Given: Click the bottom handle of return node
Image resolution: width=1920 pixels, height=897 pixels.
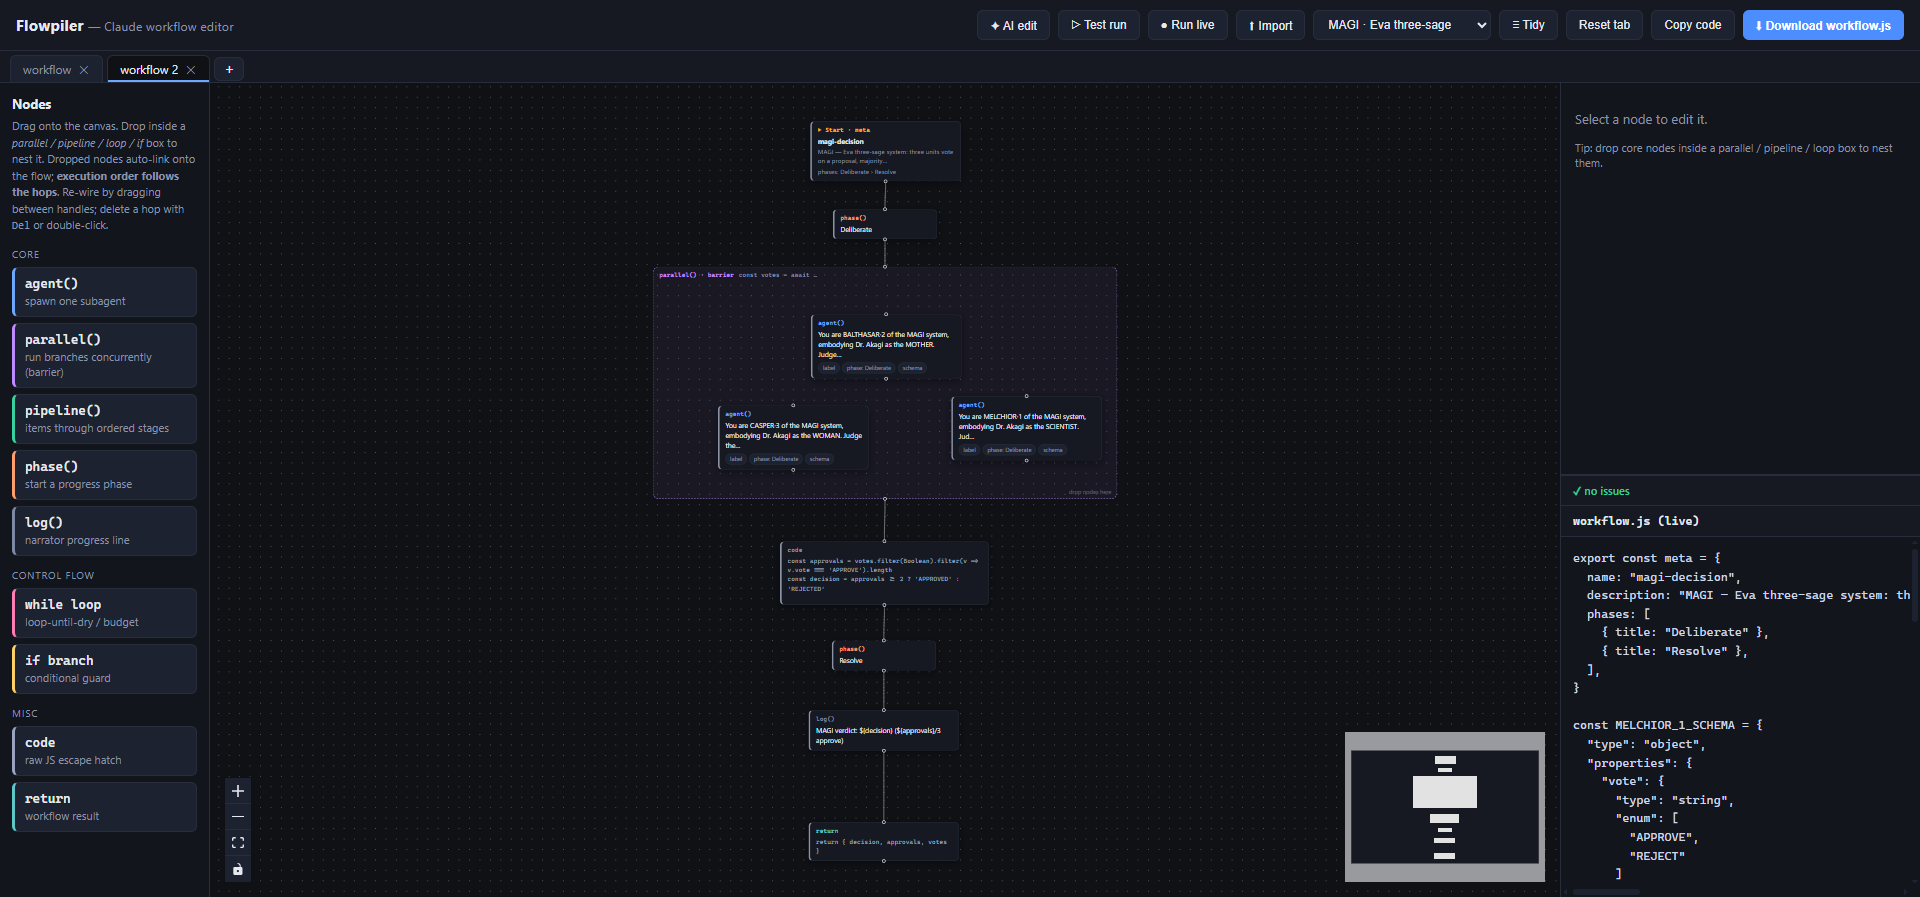Looking at the screenshot, I should pyautogui.click(x=884, y=861).
